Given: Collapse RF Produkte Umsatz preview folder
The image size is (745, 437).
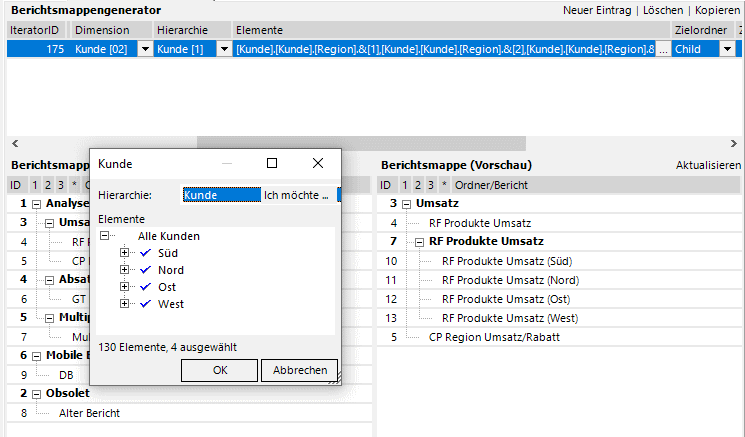Looking at the screenshot, I should click(420, 242).
